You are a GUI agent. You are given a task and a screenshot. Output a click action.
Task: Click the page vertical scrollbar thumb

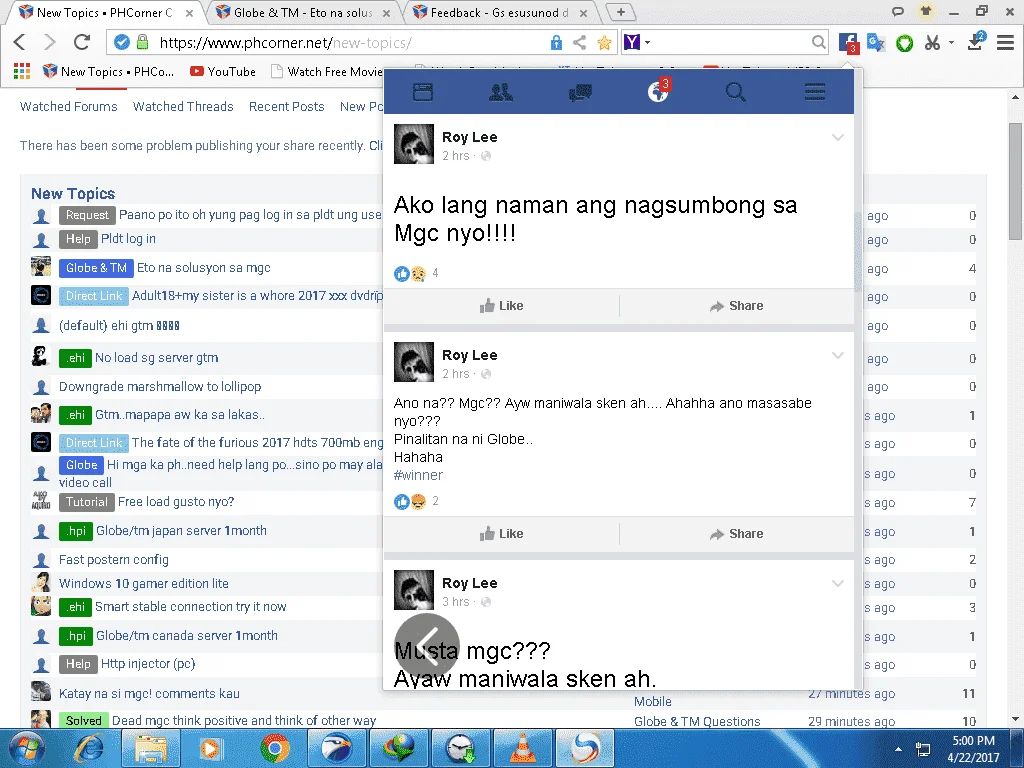click(1015, 181)
